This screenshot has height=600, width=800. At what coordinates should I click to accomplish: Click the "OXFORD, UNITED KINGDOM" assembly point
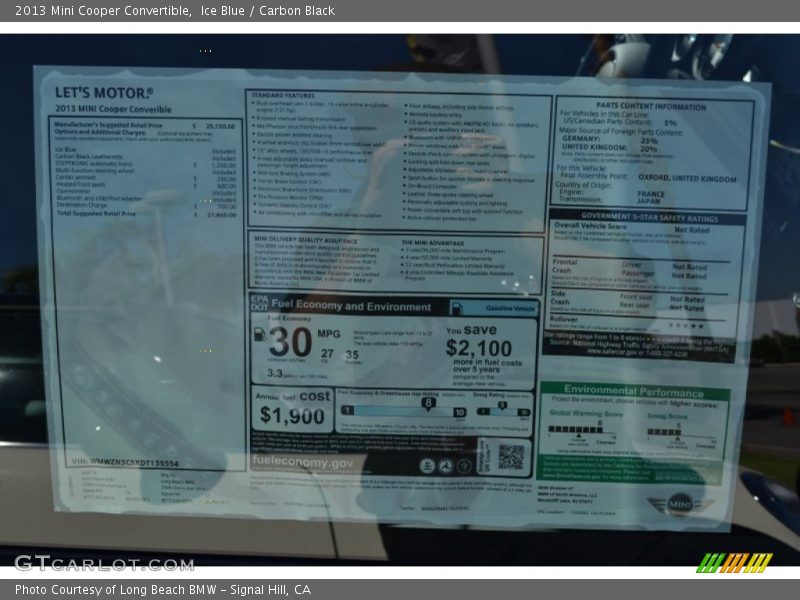(687, 178)
